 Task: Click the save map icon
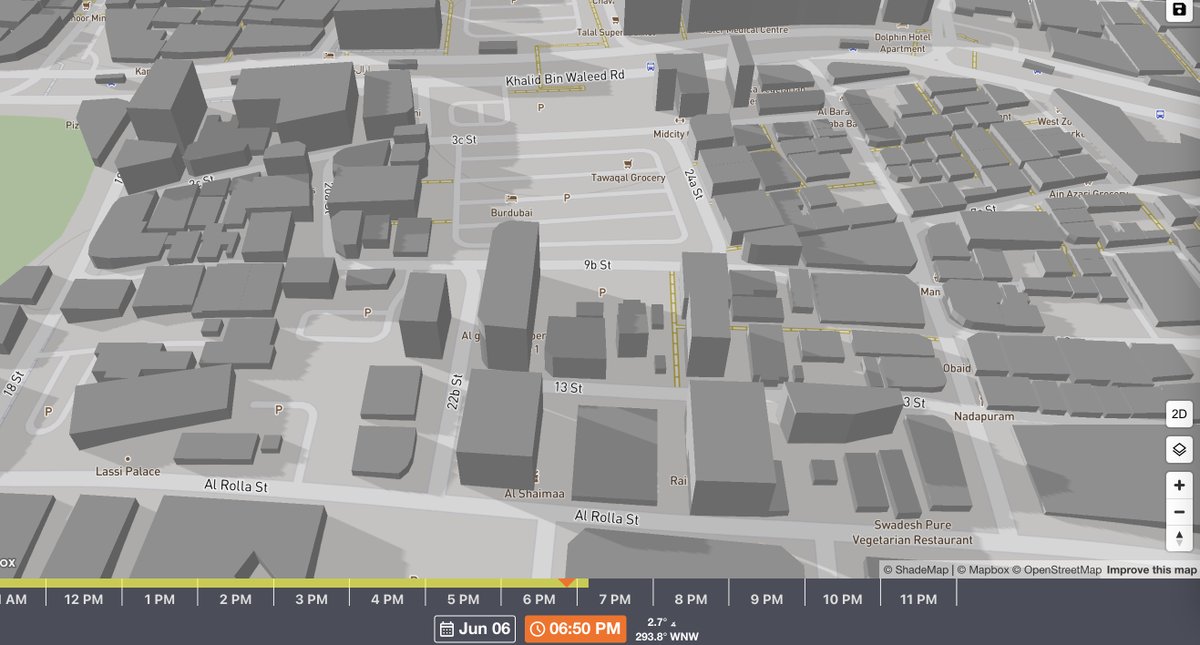(x=1178, y=12)
